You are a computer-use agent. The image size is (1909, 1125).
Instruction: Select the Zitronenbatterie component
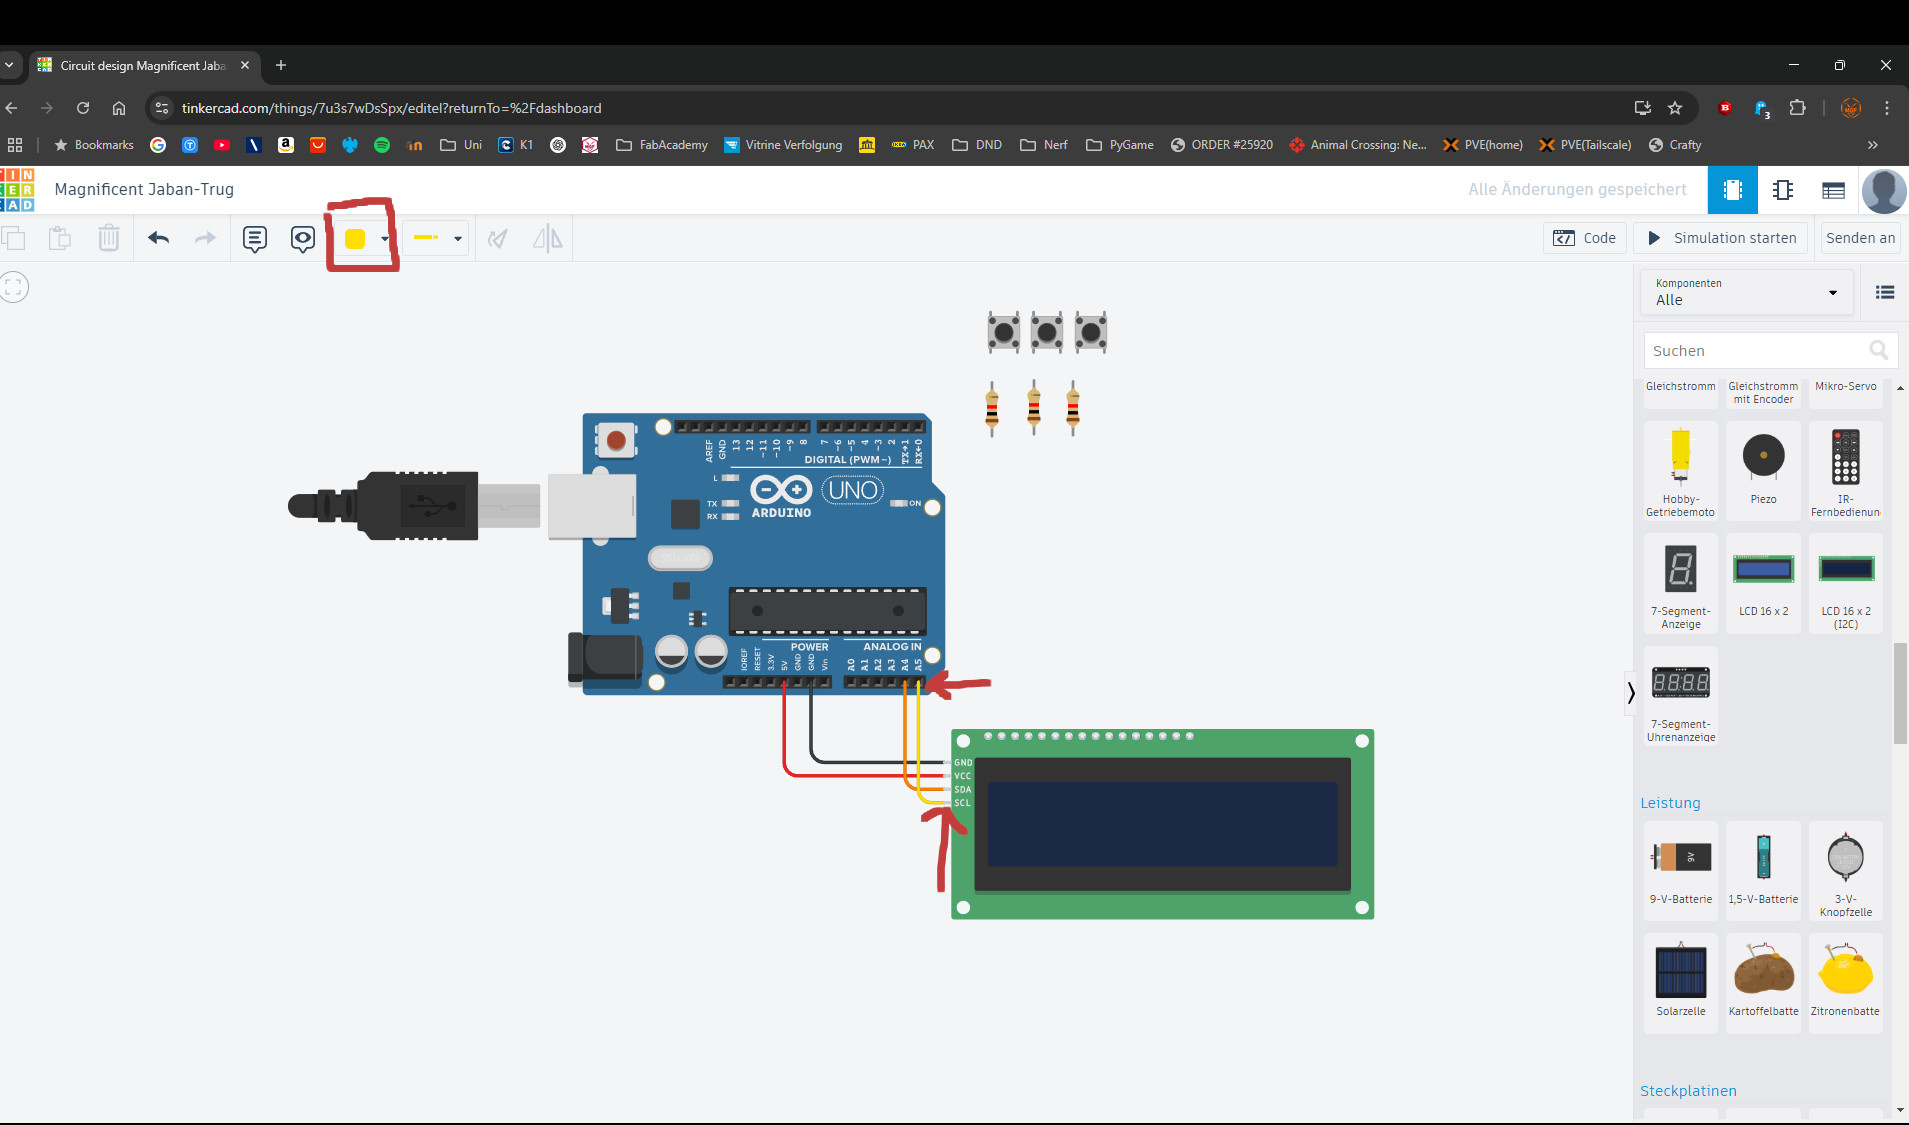(x=1845, y=982)
